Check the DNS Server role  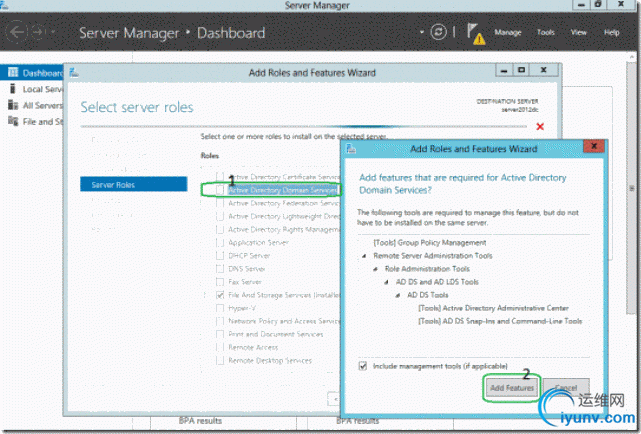pos(220,268)
